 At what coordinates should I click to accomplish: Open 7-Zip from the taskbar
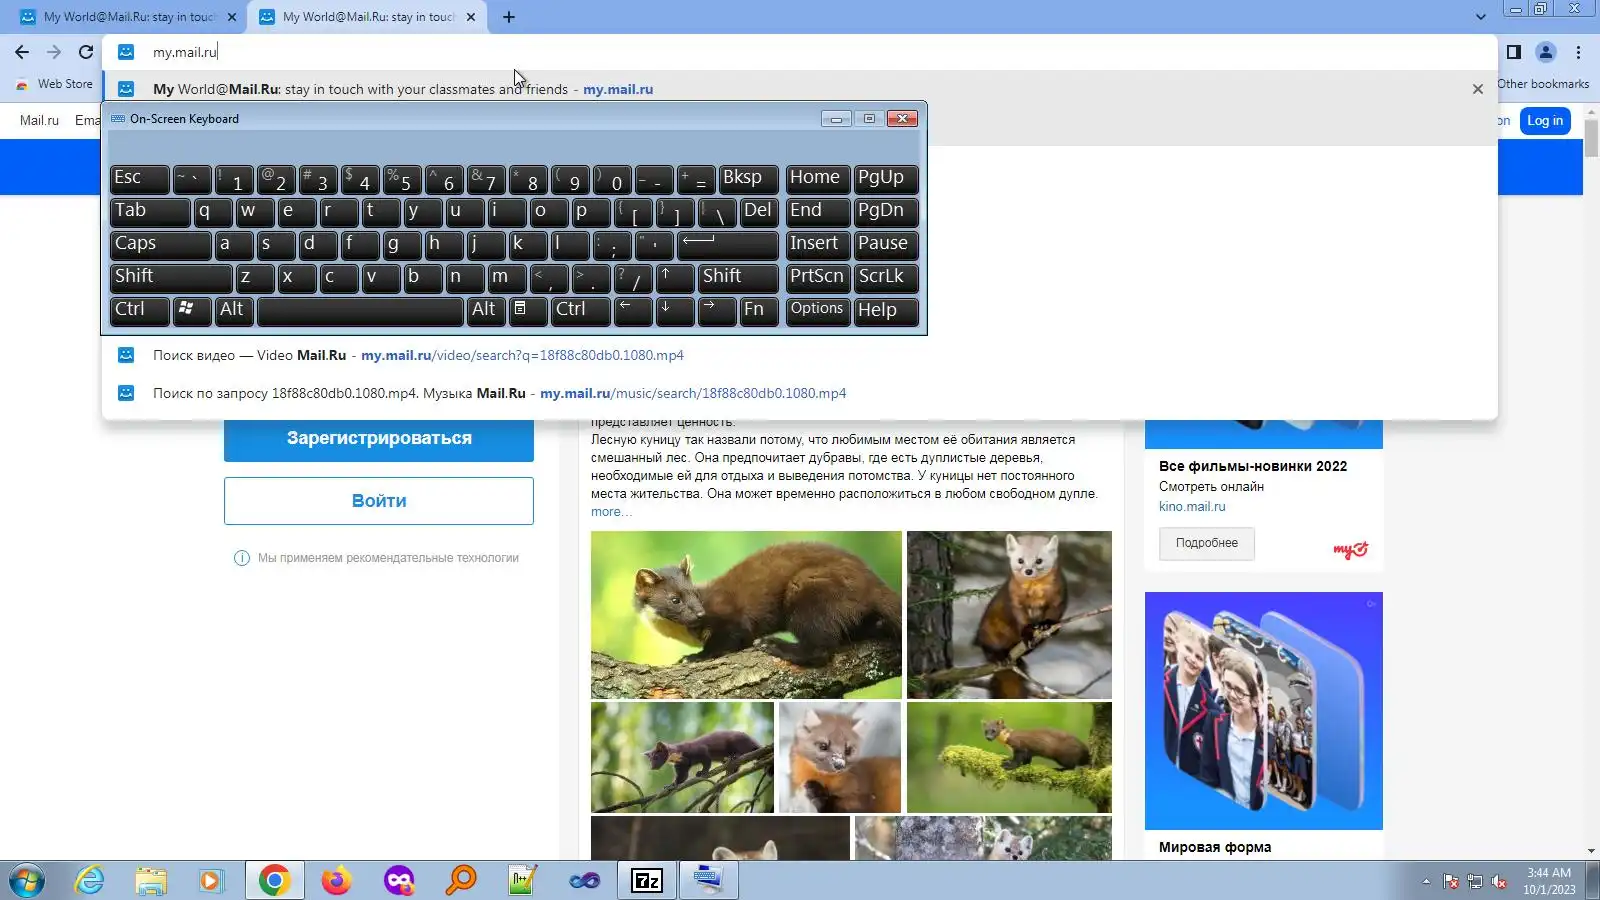[647, 881]
